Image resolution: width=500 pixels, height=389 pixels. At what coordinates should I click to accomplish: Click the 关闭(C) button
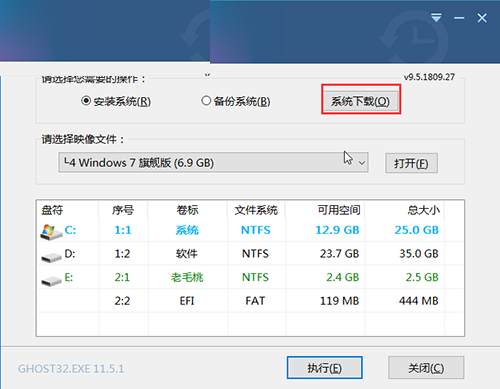(426, 368)
